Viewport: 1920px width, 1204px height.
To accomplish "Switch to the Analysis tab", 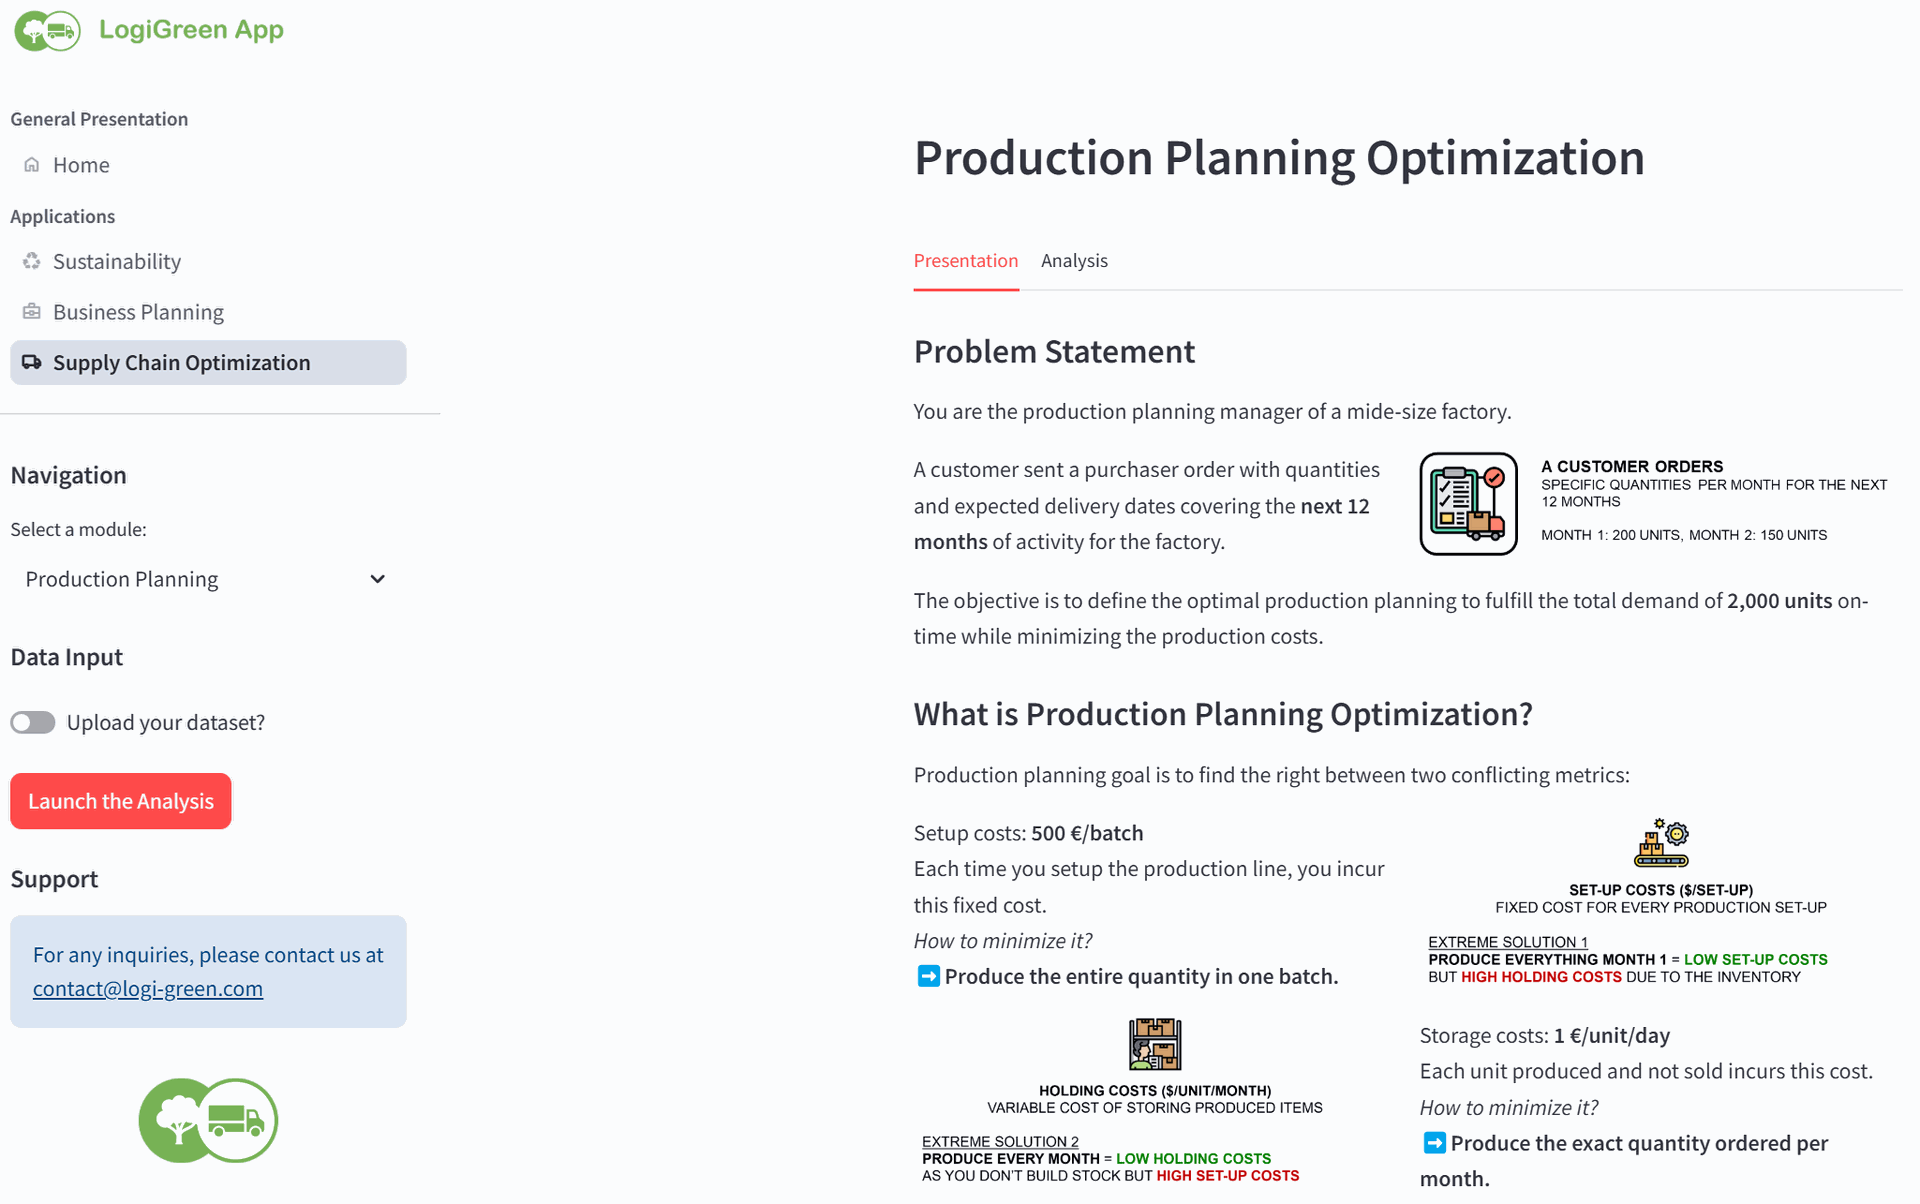I will point(1074,261).
